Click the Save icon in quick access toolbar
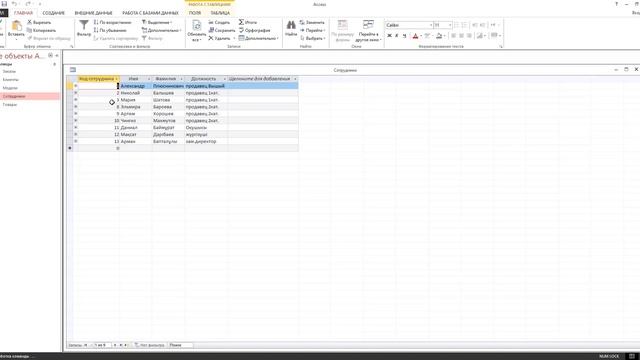The image size is (640, 360). (x=4, y=4)
